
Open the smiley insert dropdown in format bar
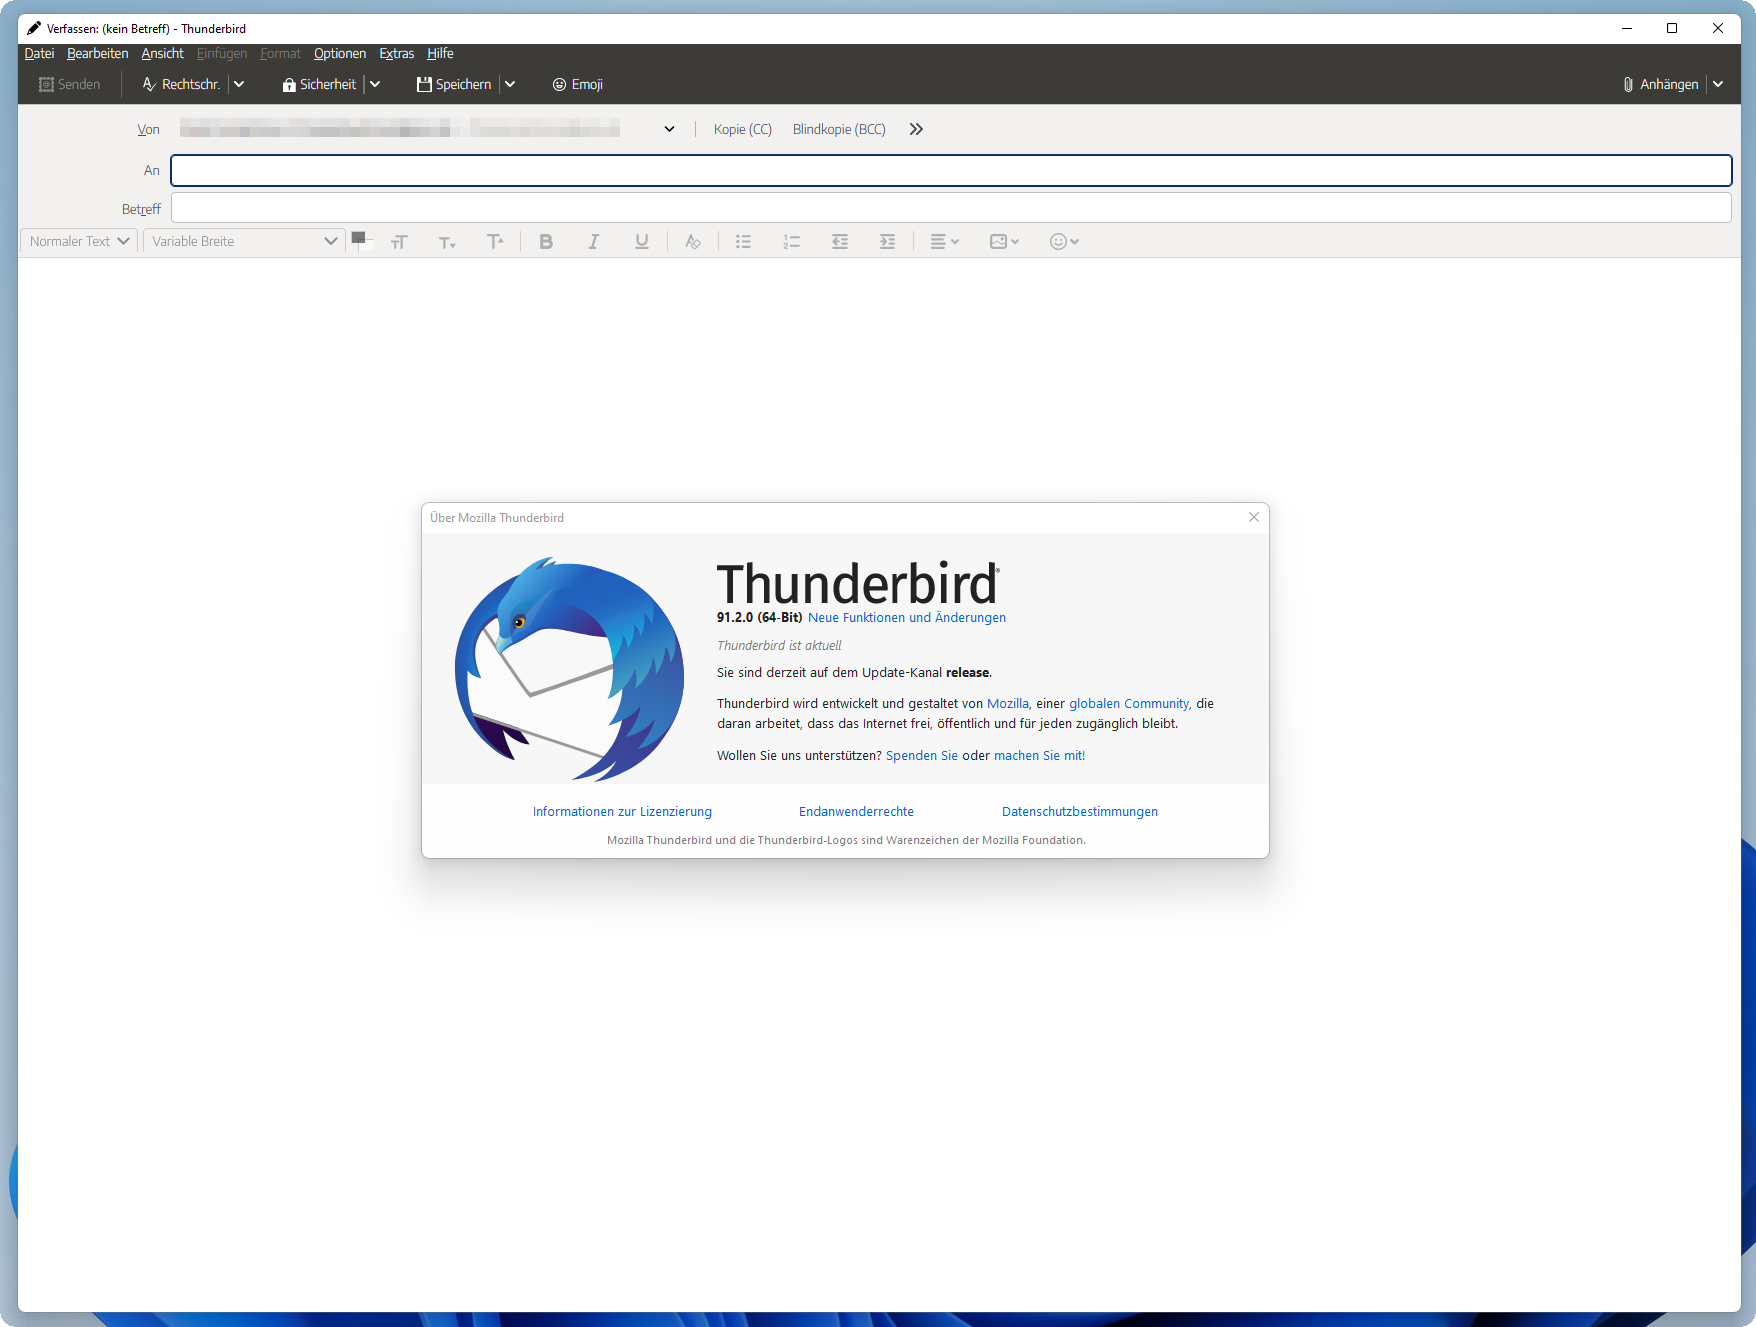[1064, 241]
